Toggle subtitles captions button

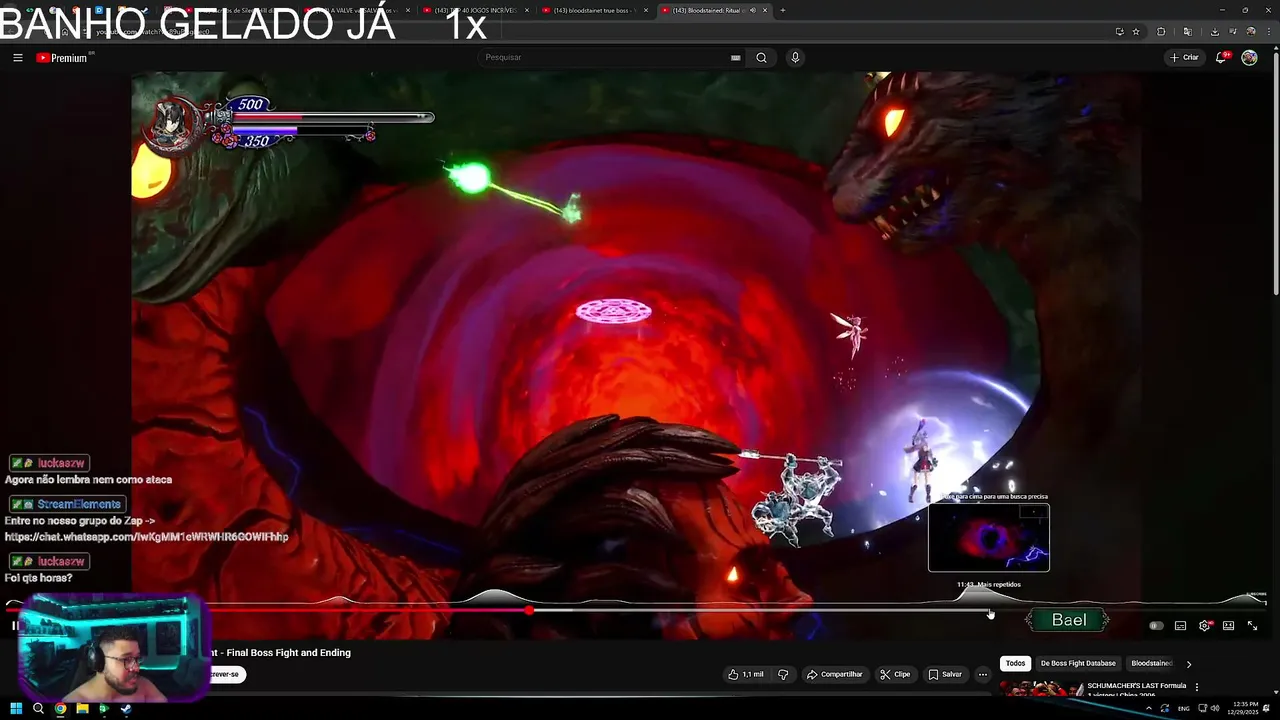point(1180,626)
